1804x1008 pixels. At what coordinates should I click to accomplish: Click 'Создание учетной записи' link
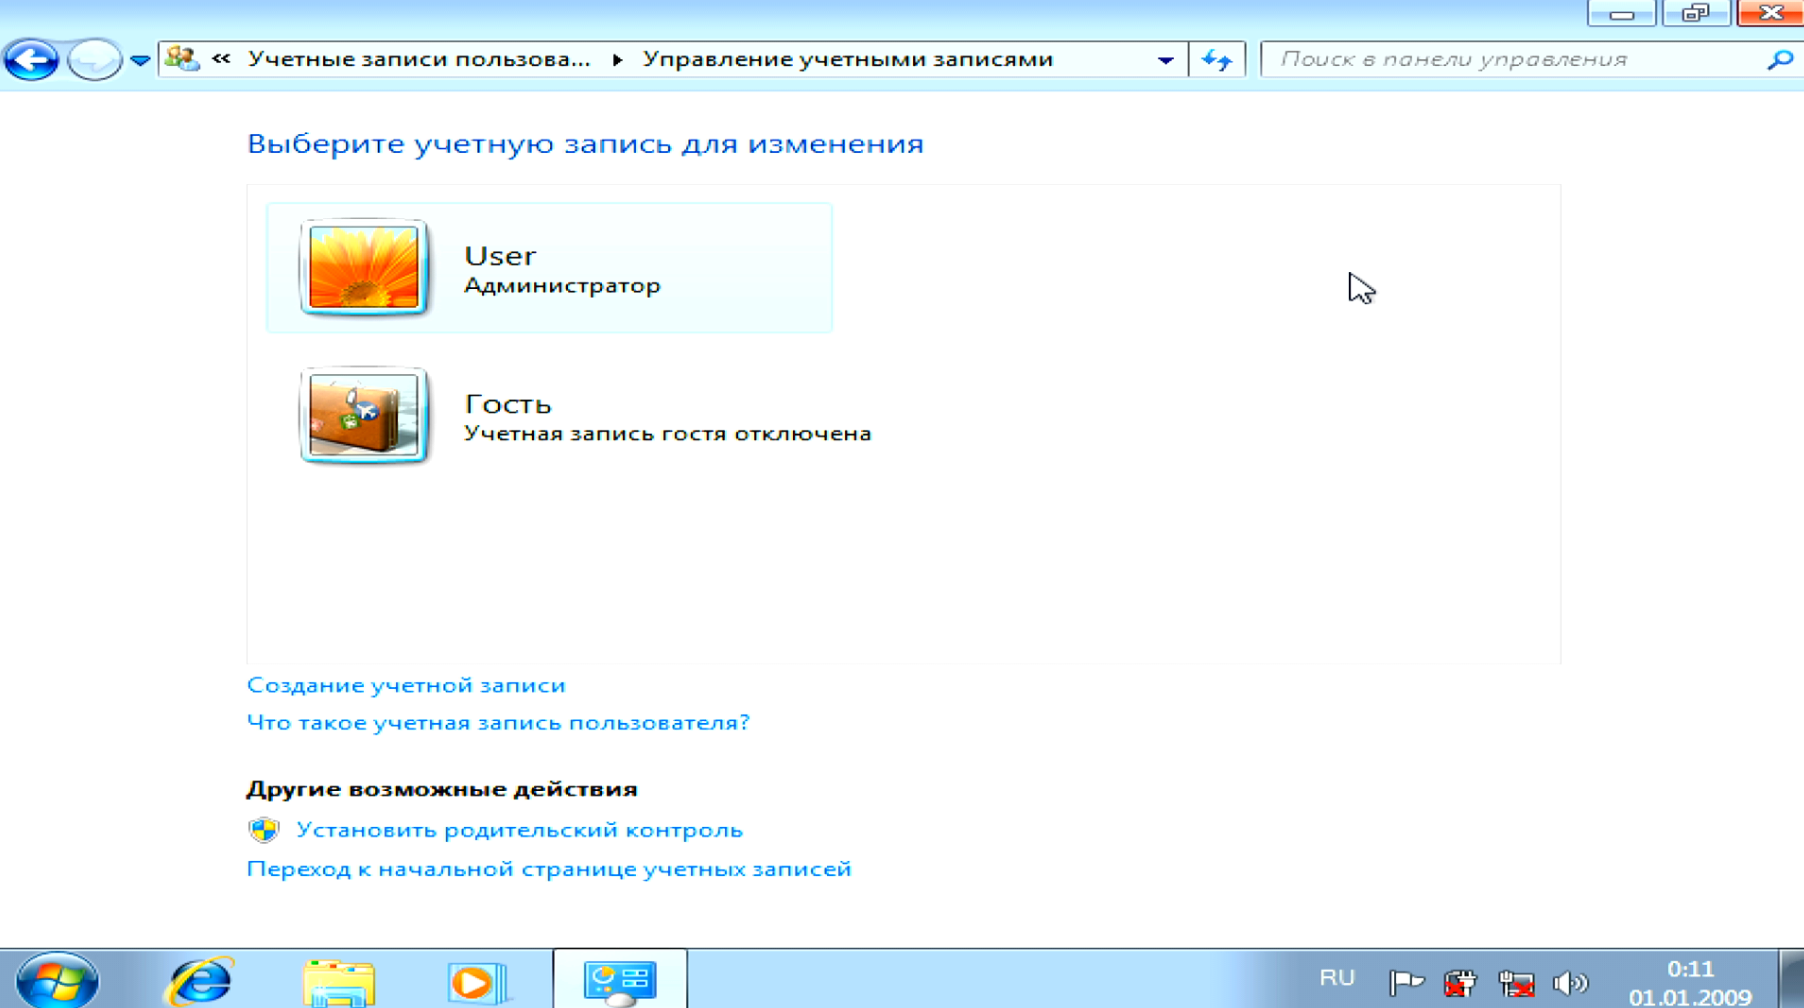pos(406,685)
